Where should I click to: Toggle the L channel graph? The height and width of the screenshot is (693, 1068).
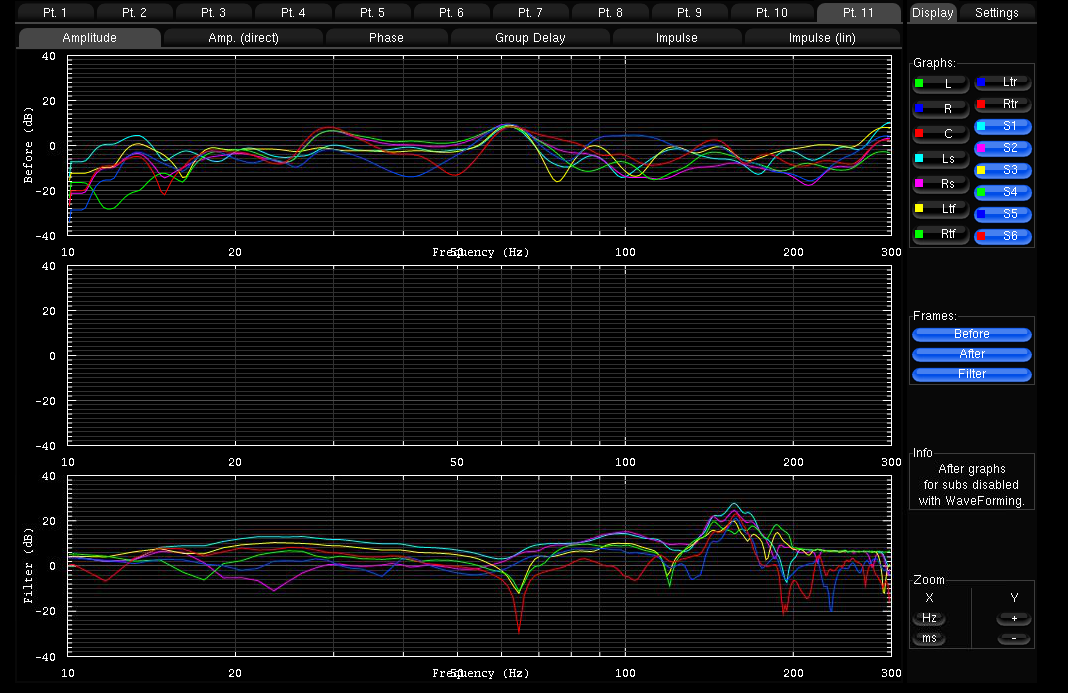[941, 84]
